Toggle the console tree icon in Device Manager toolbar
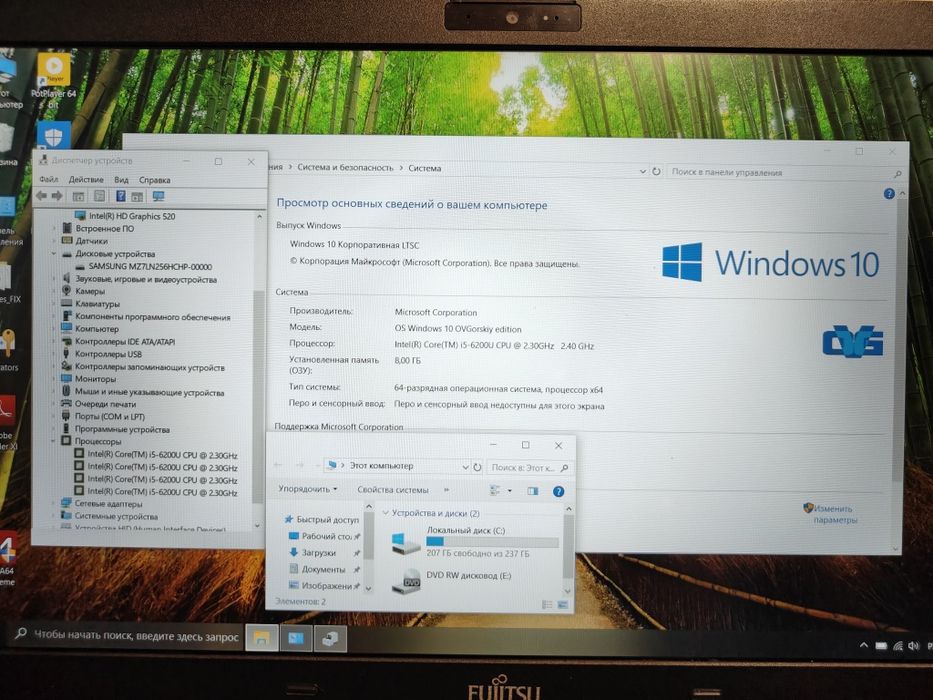This screenshot has width=933, height=700. (78, 196)
